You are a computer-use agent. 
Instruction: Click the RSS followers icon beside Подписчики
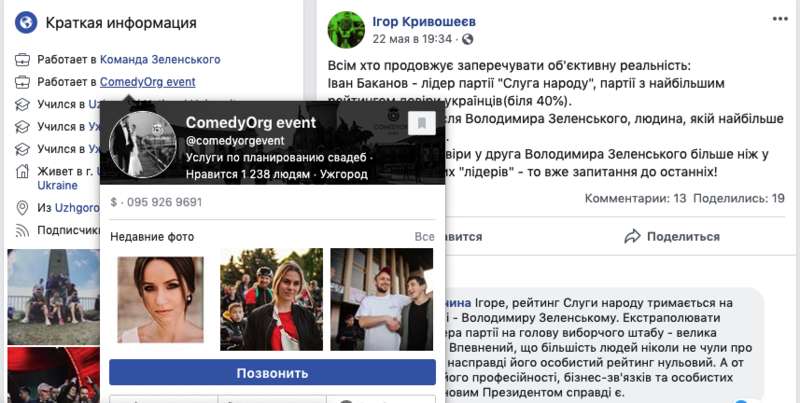pyautogui.click(x=22, y=231)
